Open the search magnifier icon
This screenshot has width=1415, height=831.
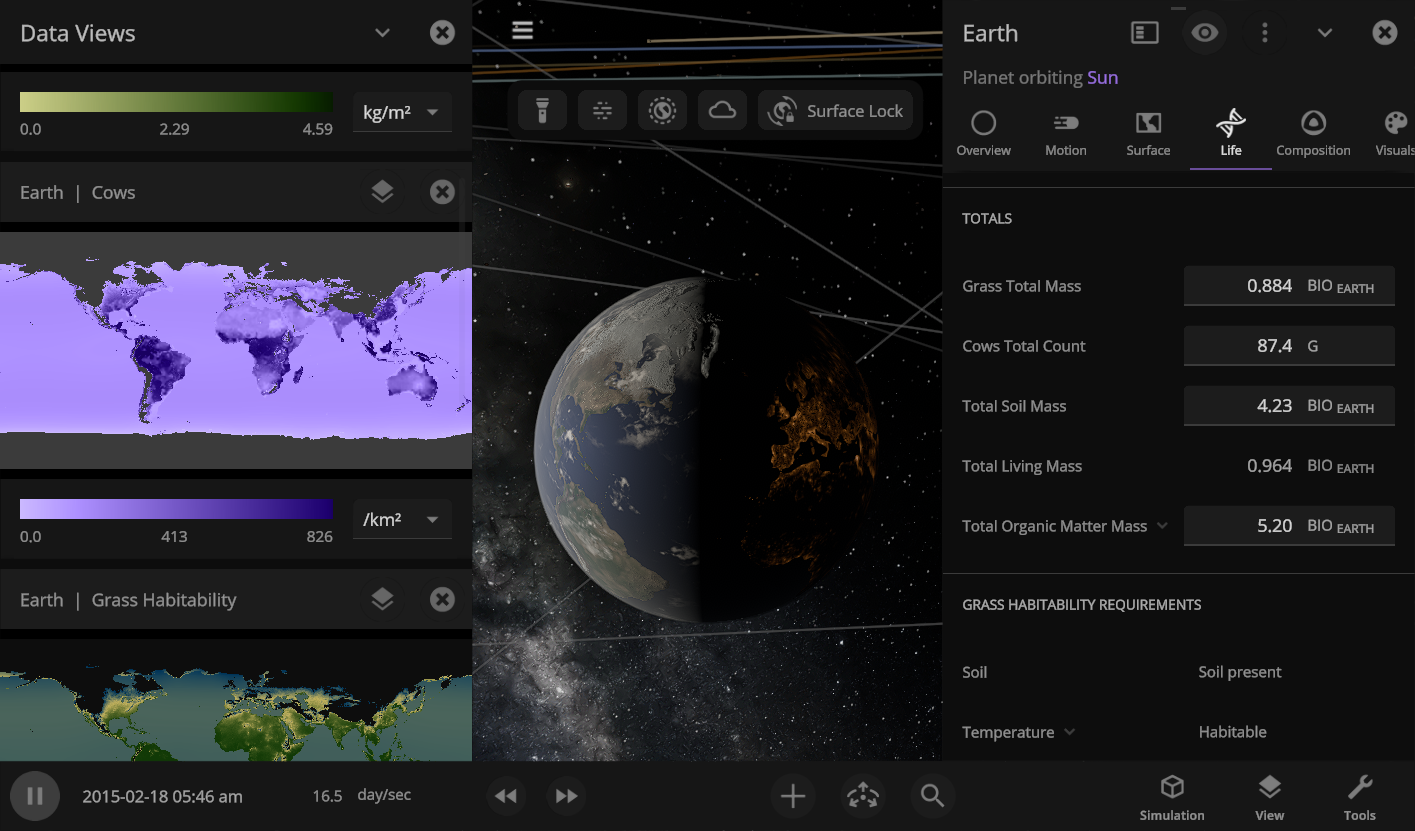[x=932, y=796]
